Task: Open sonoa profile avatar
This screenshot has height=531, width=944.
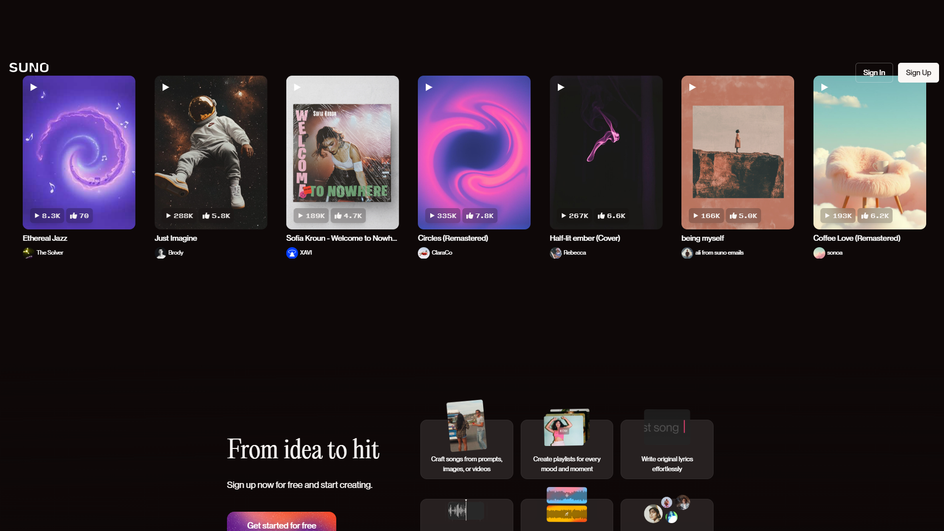Action: click(819, 253)
